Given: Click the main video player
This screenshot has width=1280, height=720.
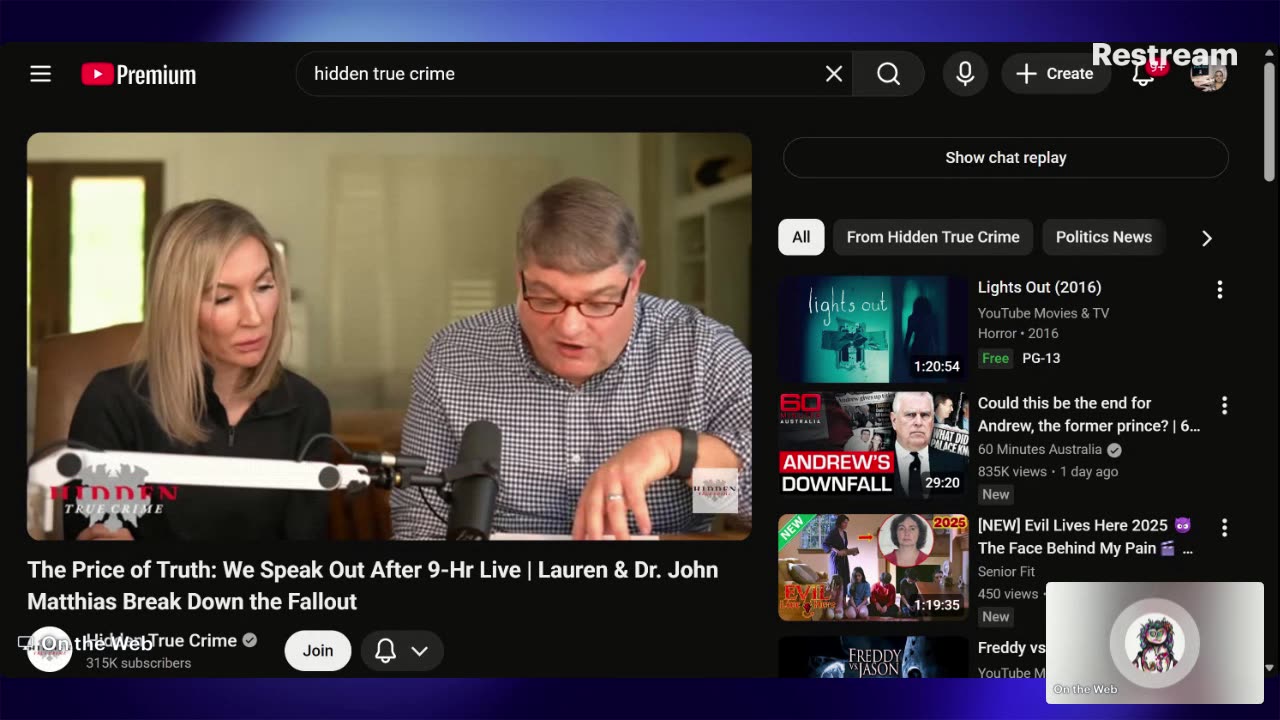Looking at the screenshot, I should [389, 336].
